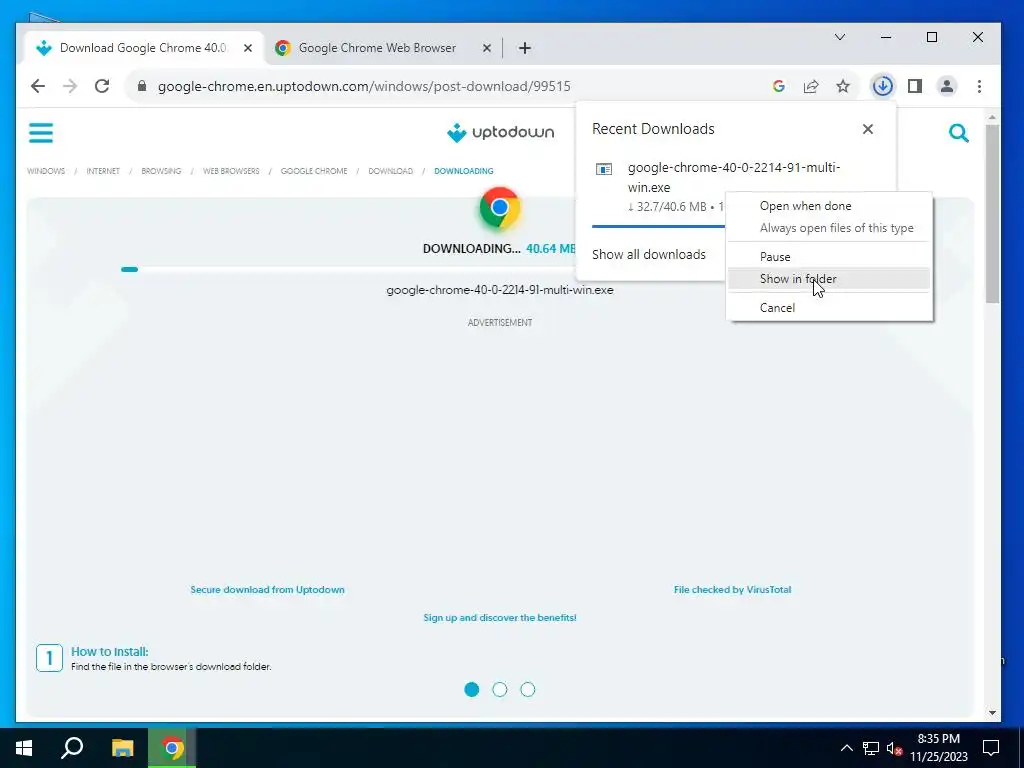Click the scrollbar down arrow
Image resolution: width=1024 pixels, height=768 pixels.
tap(992, 712)
